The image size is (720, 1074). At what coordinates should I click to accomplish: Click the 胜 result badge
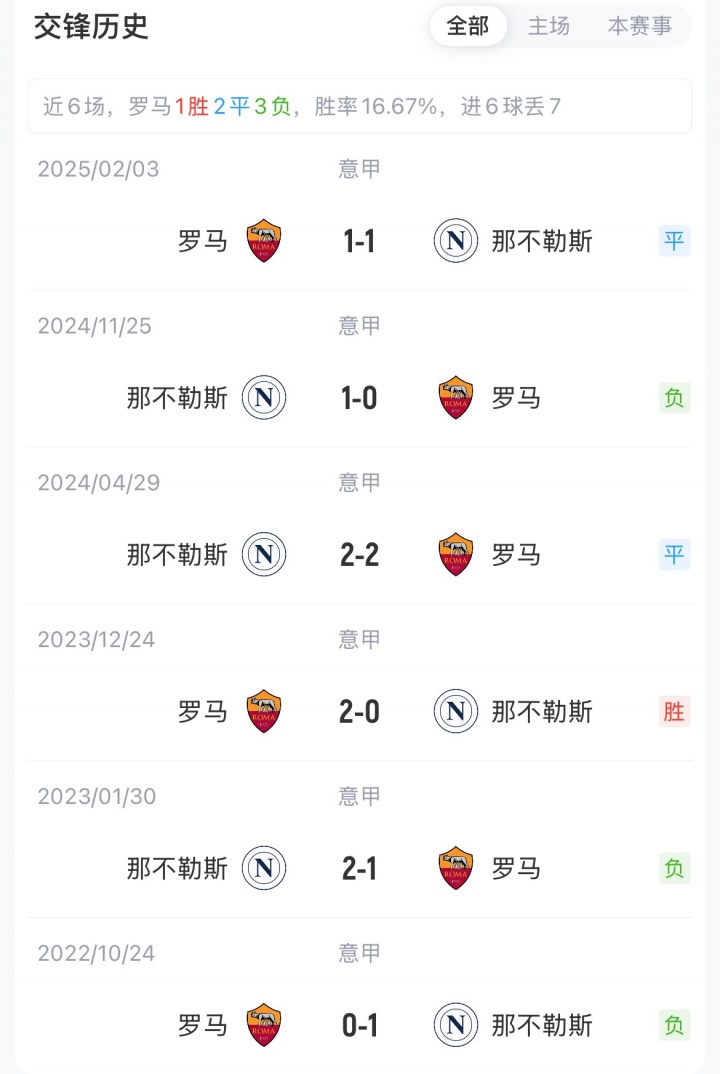click(x=675, y=712)
